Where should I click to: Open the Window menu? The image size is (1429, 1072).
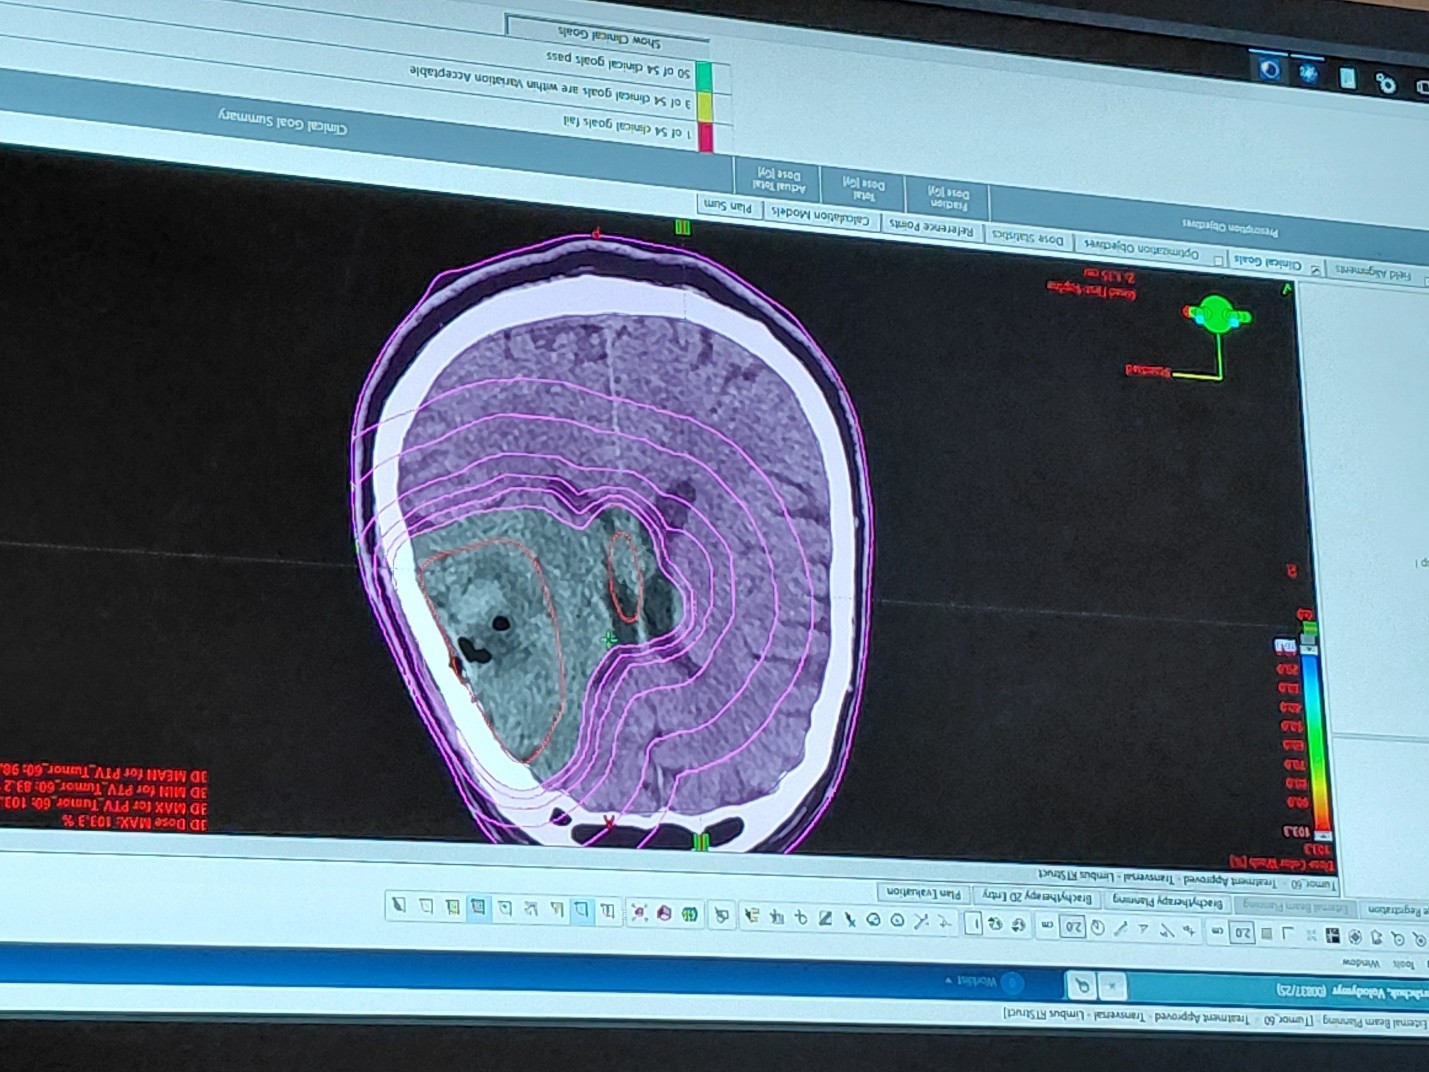[1362, 963]
